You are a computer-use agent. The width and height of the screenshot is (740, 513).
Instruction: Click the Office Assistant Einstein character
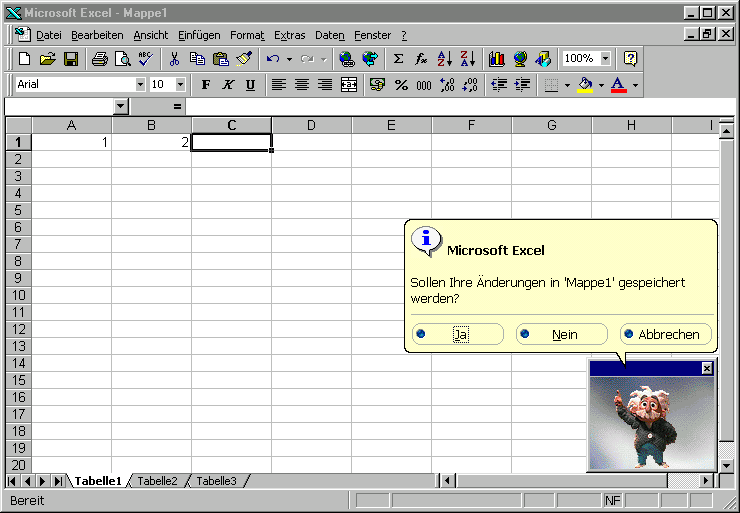(648, 425)
